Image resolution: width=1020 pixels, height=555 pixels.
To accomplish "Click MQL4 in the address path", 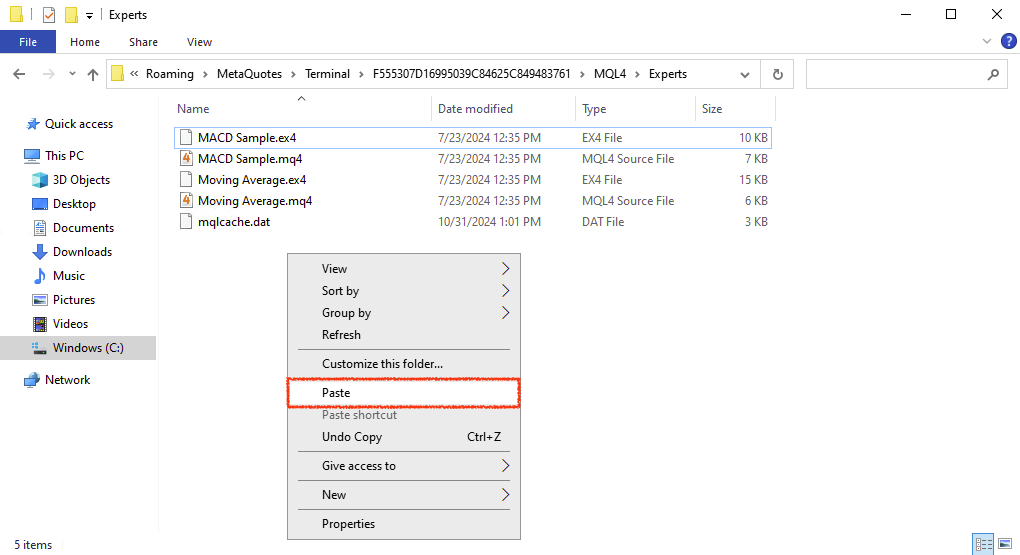I will (x=610, y=74).
